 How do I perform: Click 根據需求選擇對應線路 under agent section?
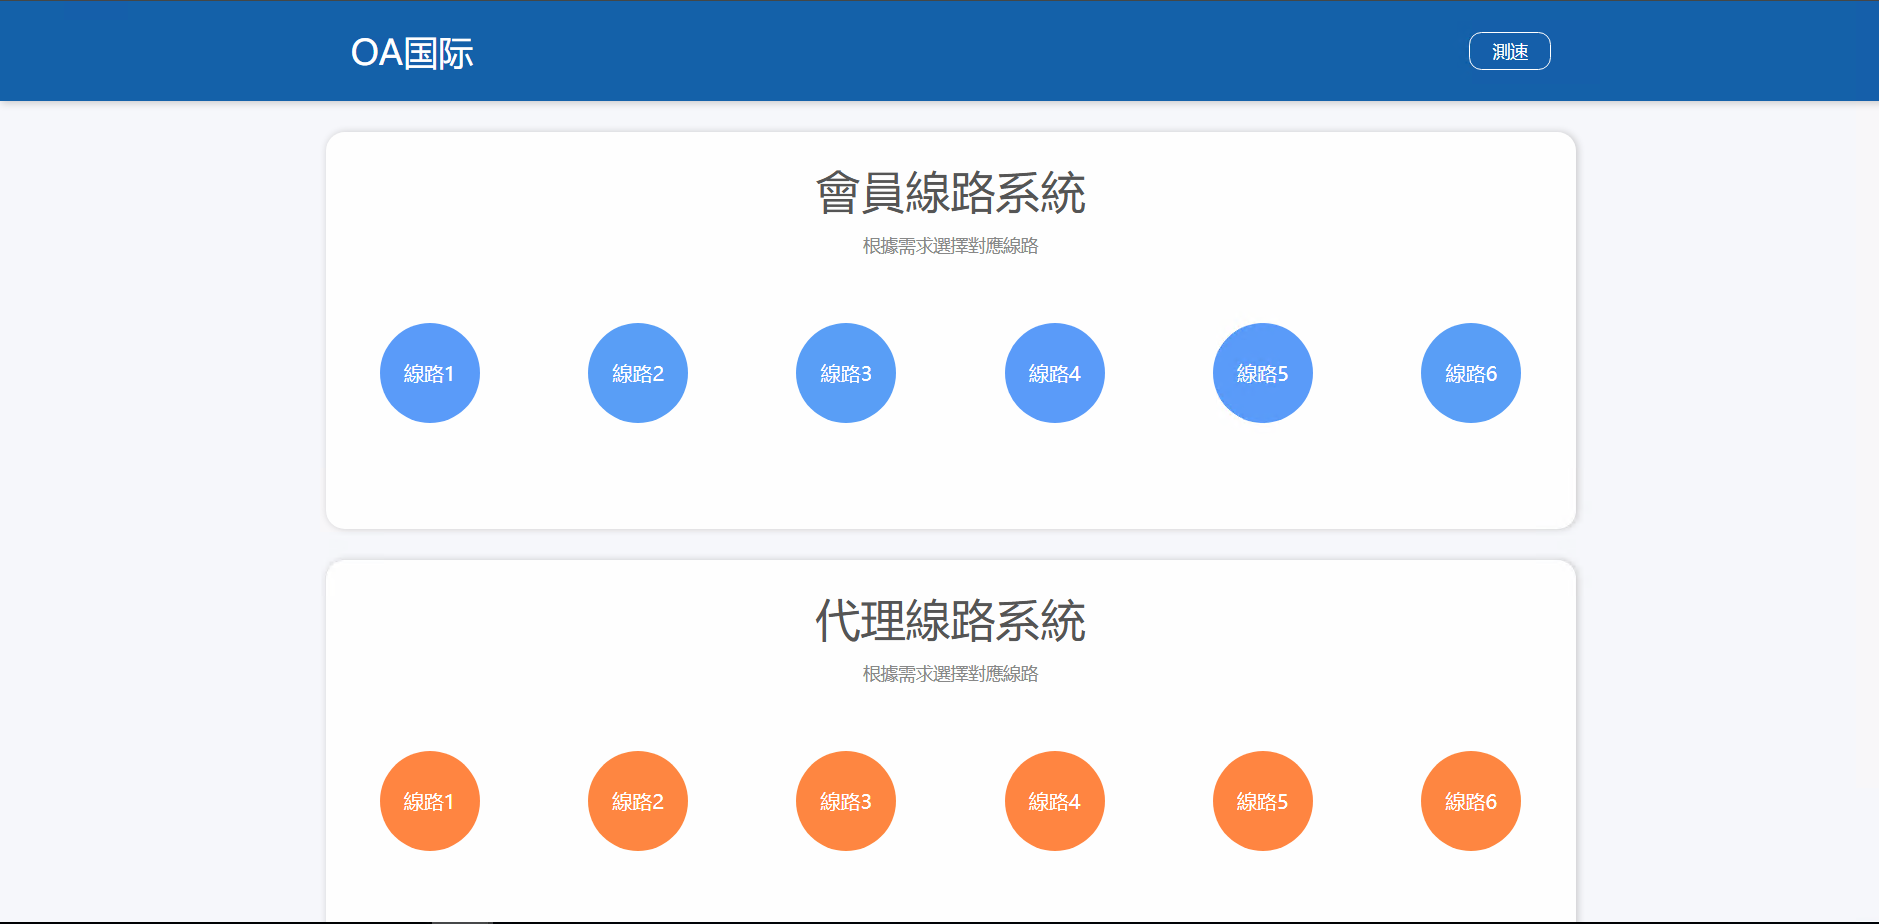949,675
